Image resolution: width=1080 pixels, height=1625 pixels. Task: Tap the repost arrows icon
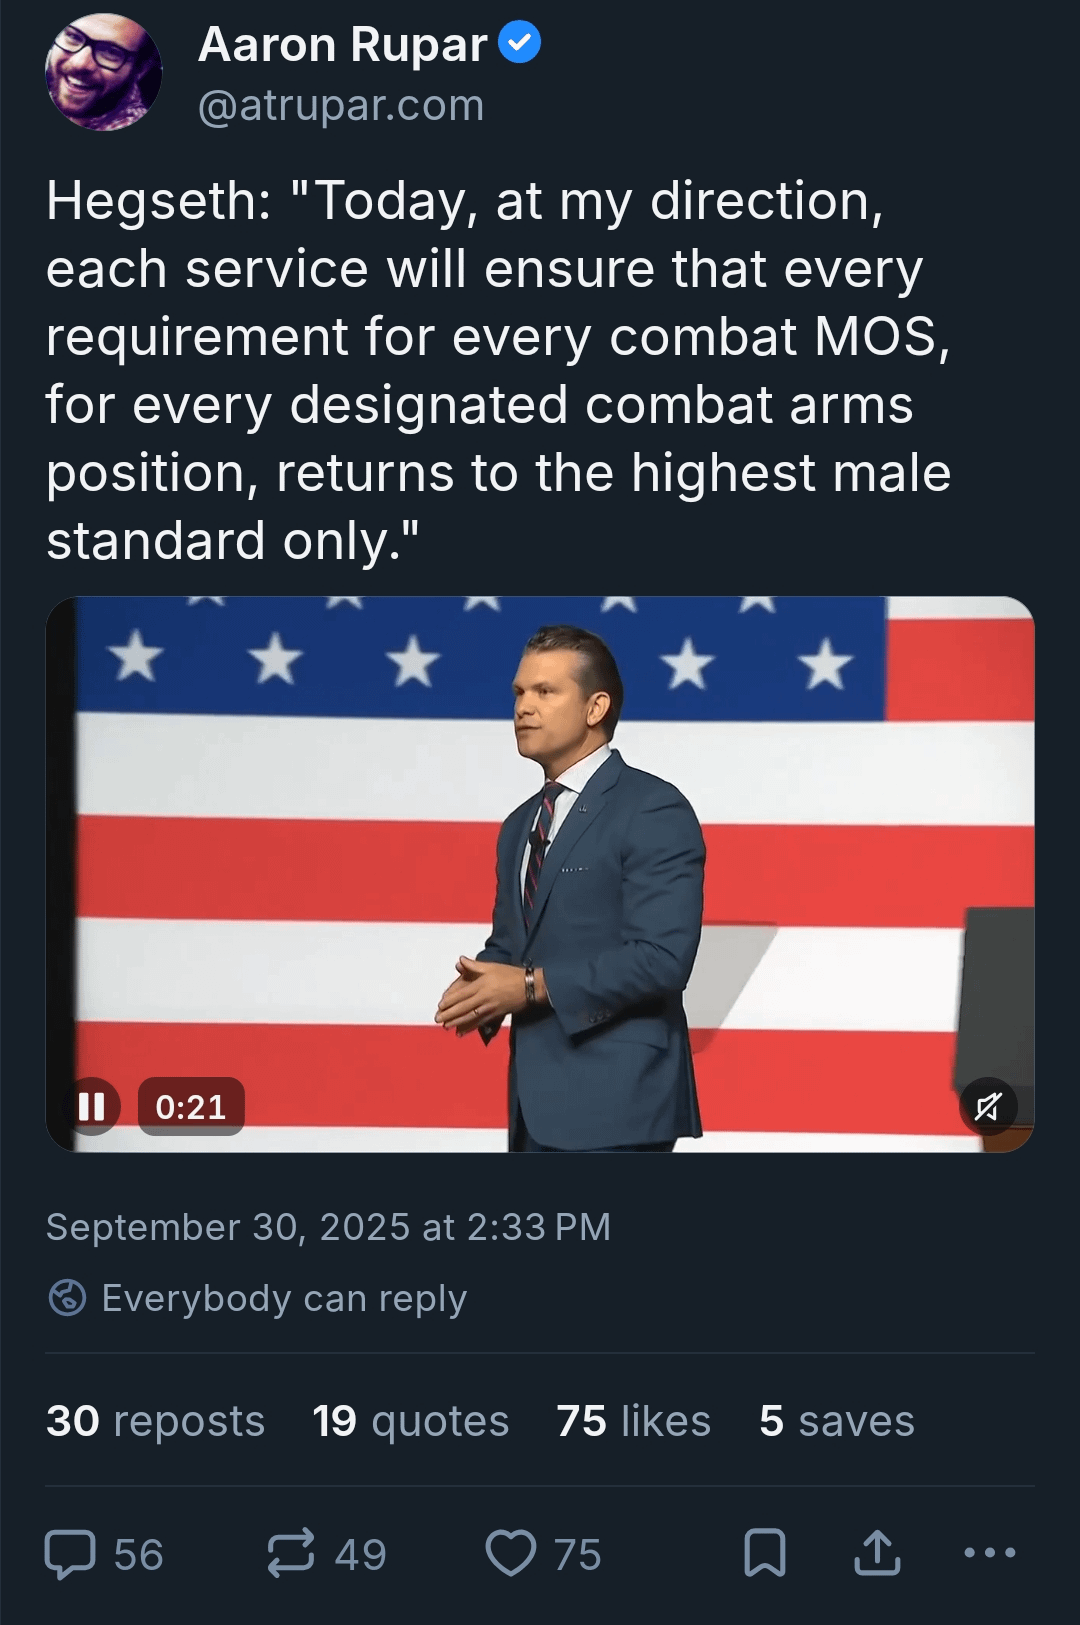click(x=291, y=1553)
